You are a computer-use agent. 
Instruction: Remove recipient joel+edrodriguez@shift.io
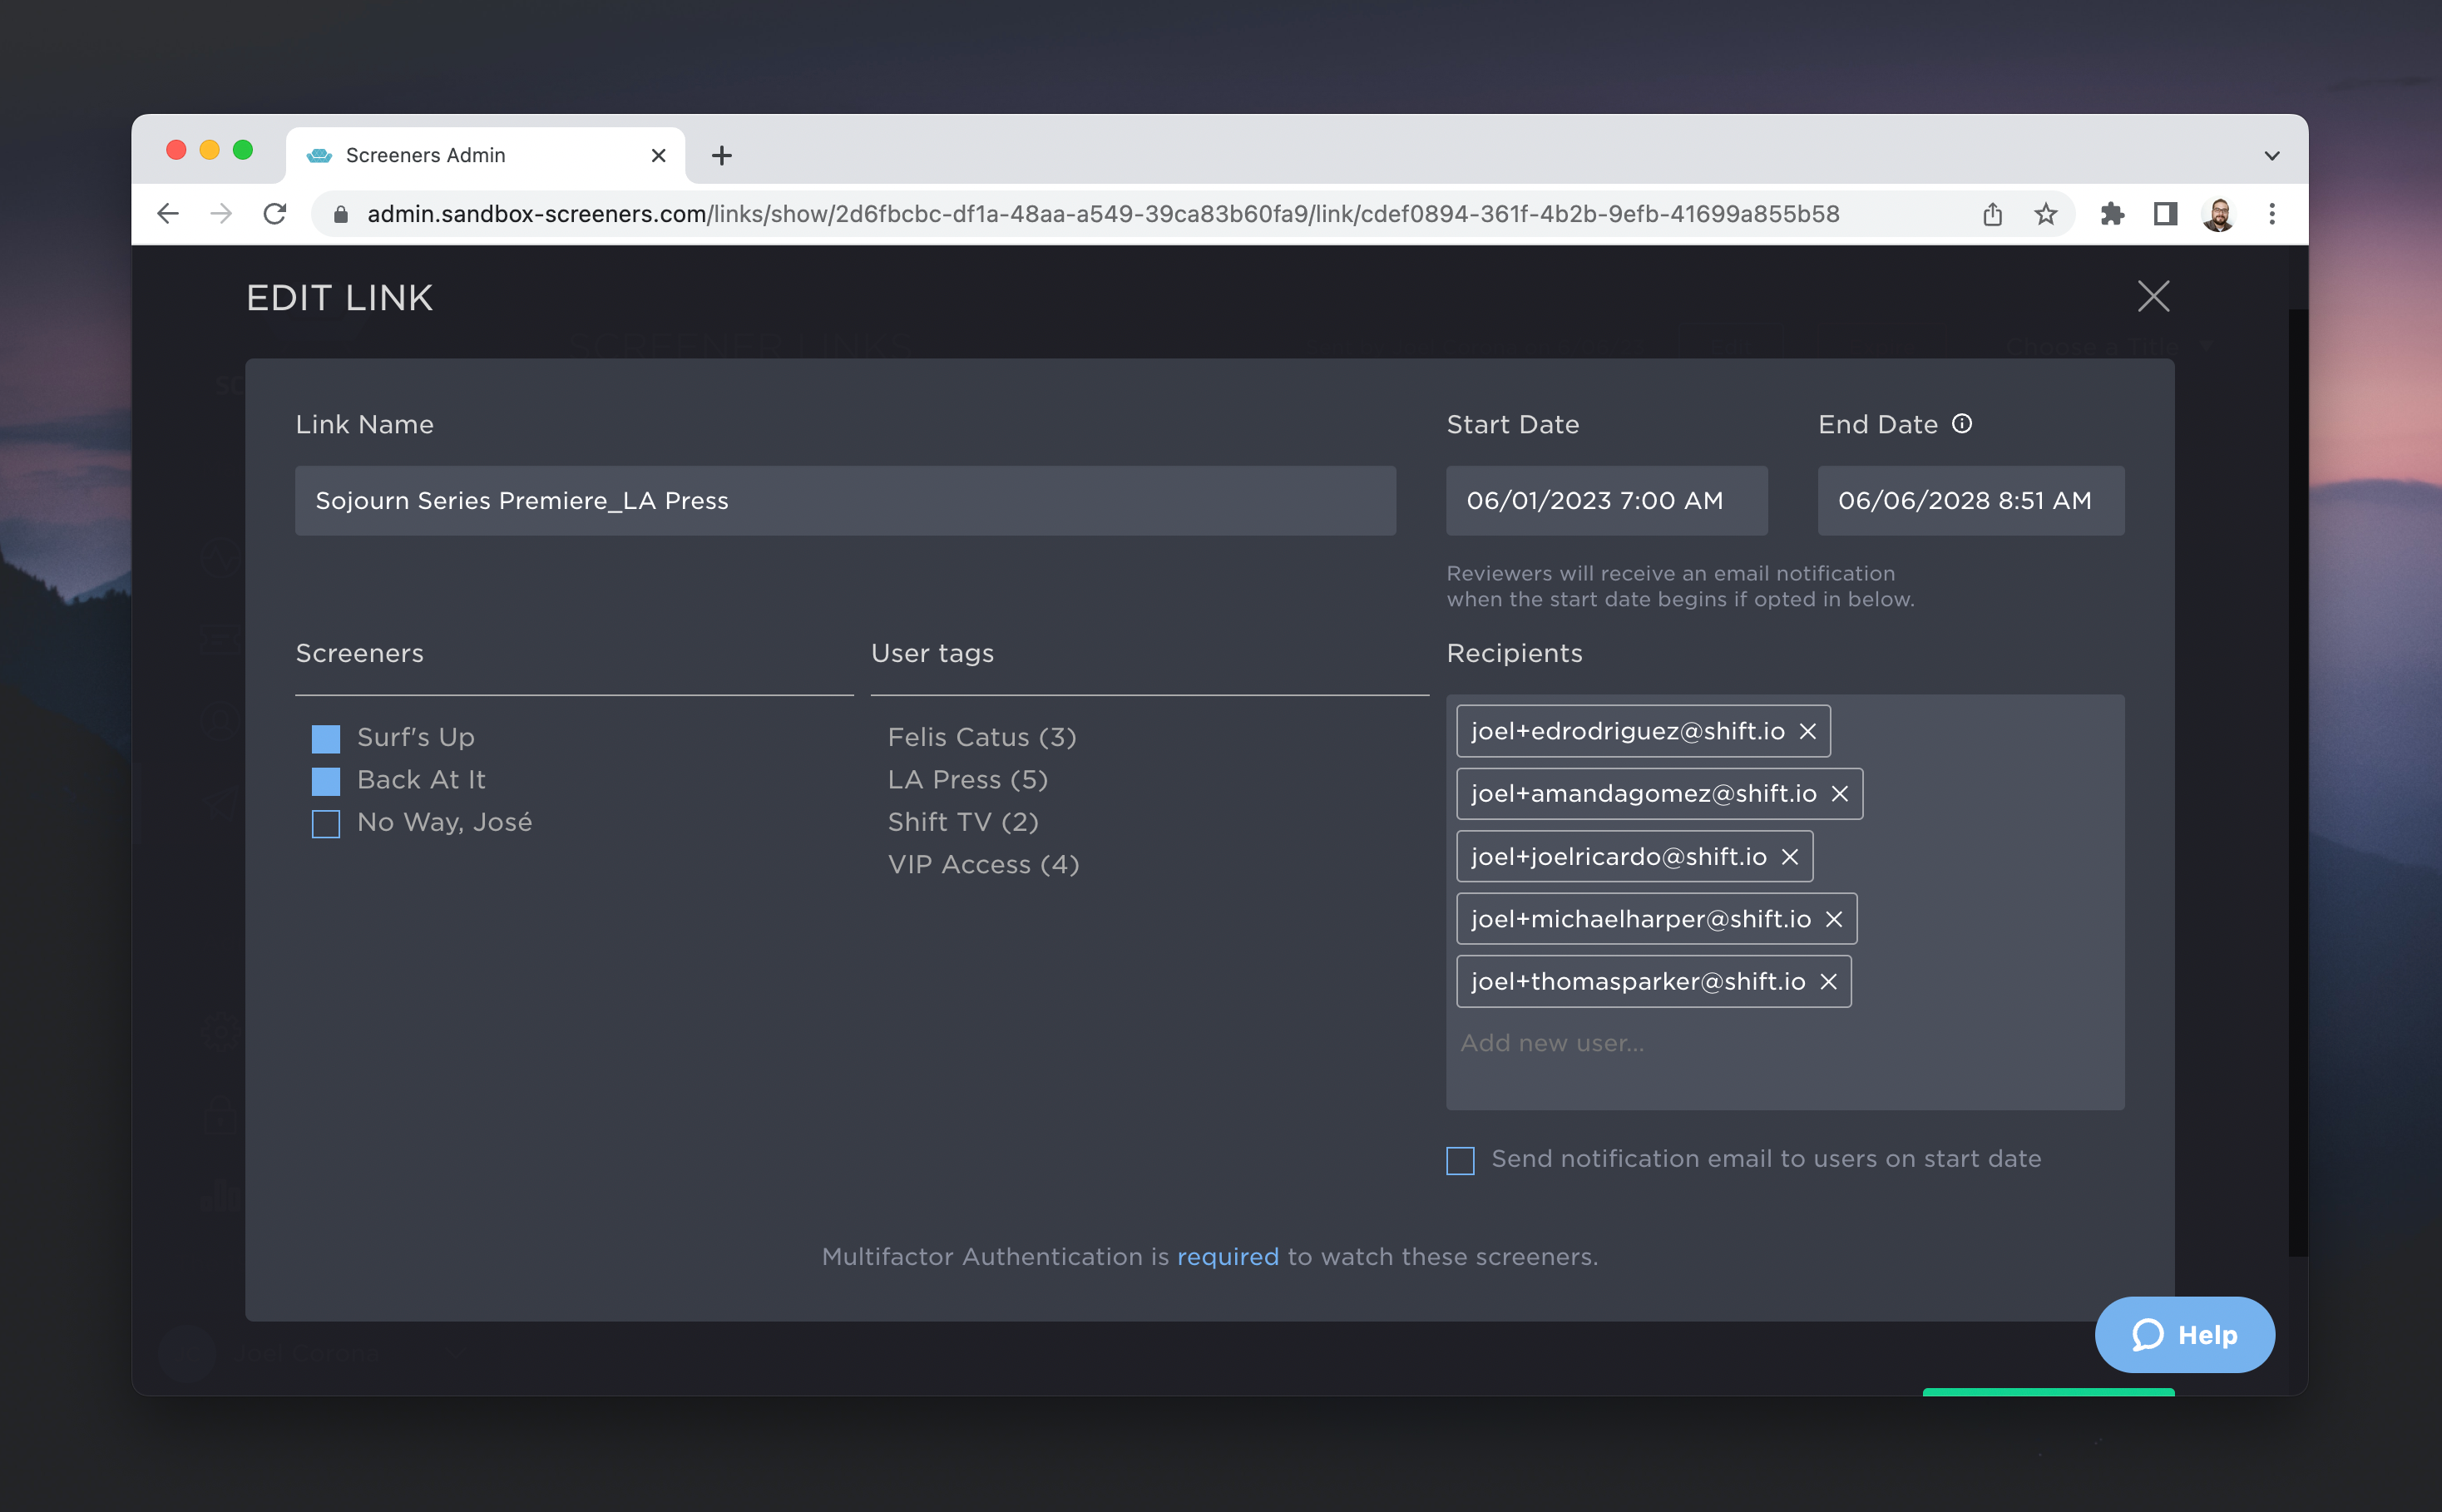click(1807, 732)
